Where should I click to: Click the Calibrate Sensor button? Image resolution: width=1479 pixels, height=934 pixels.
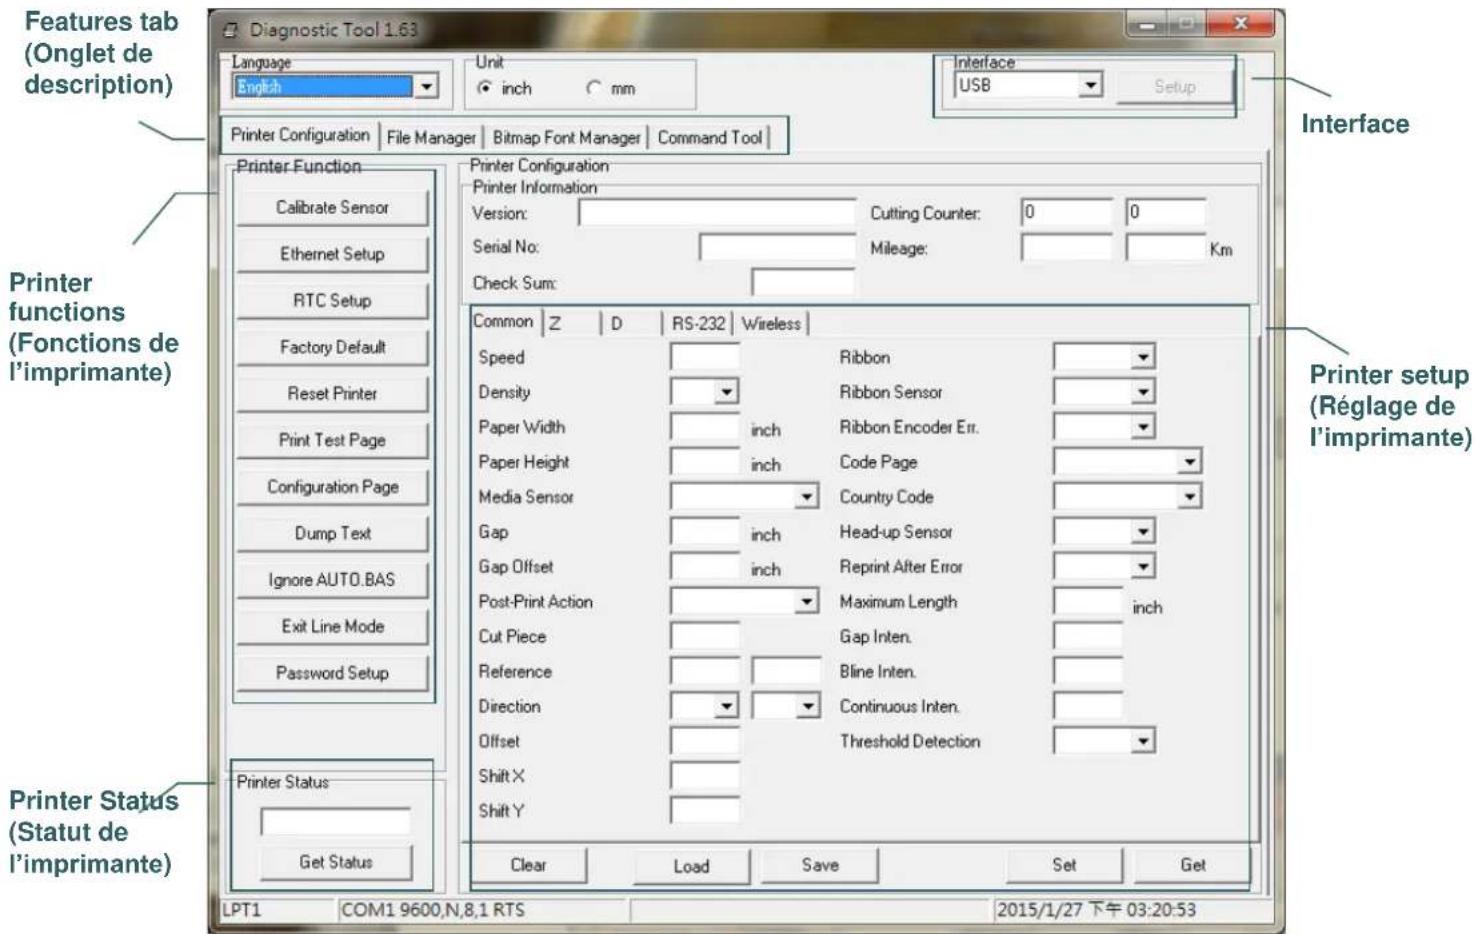click(x=332, y=207)
